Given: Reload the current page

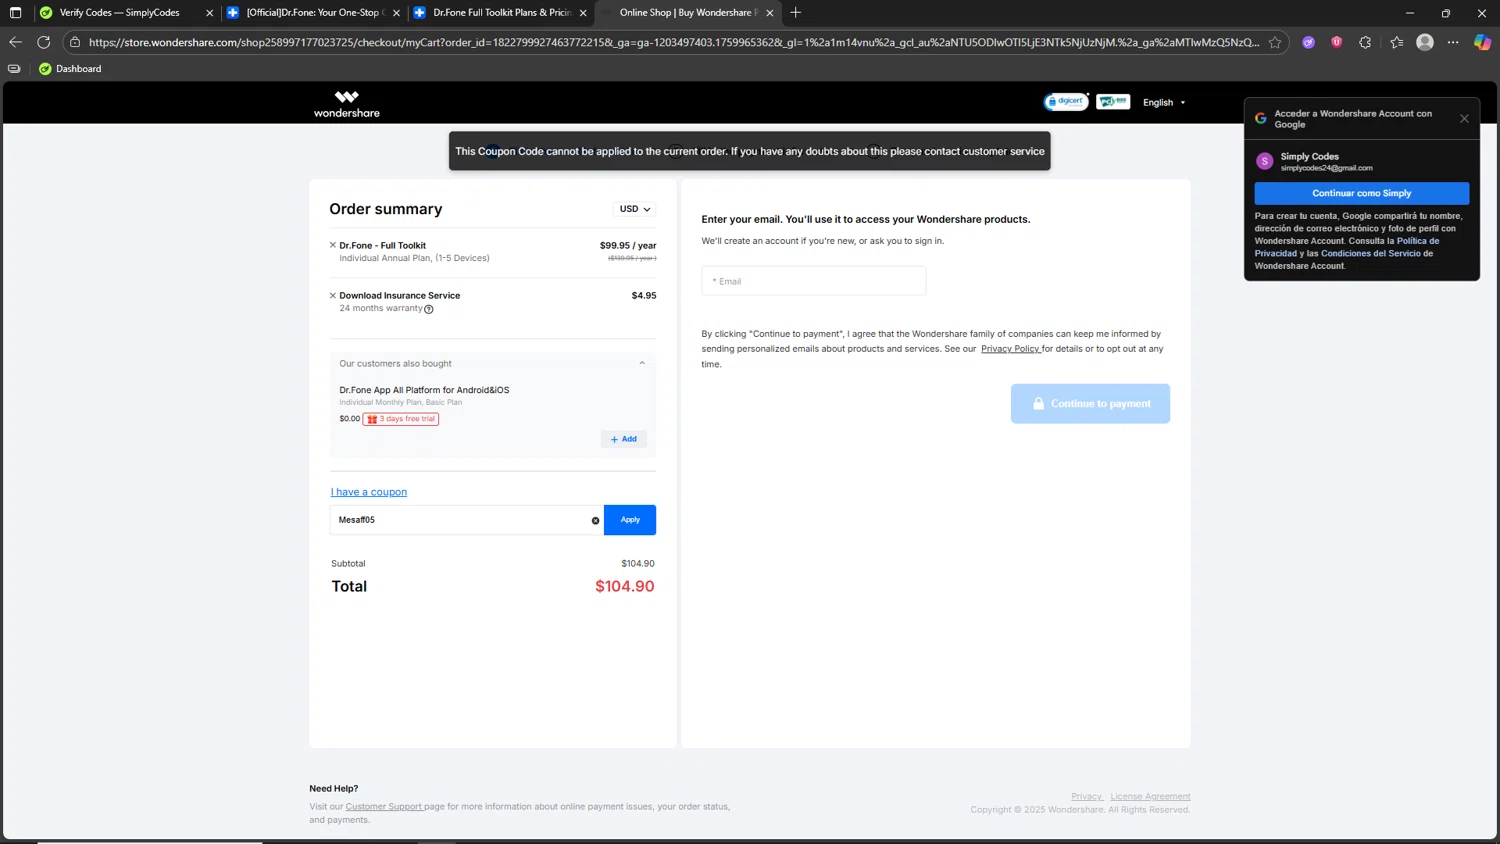Looking at the screenshot, I should [x=43, y=42].
